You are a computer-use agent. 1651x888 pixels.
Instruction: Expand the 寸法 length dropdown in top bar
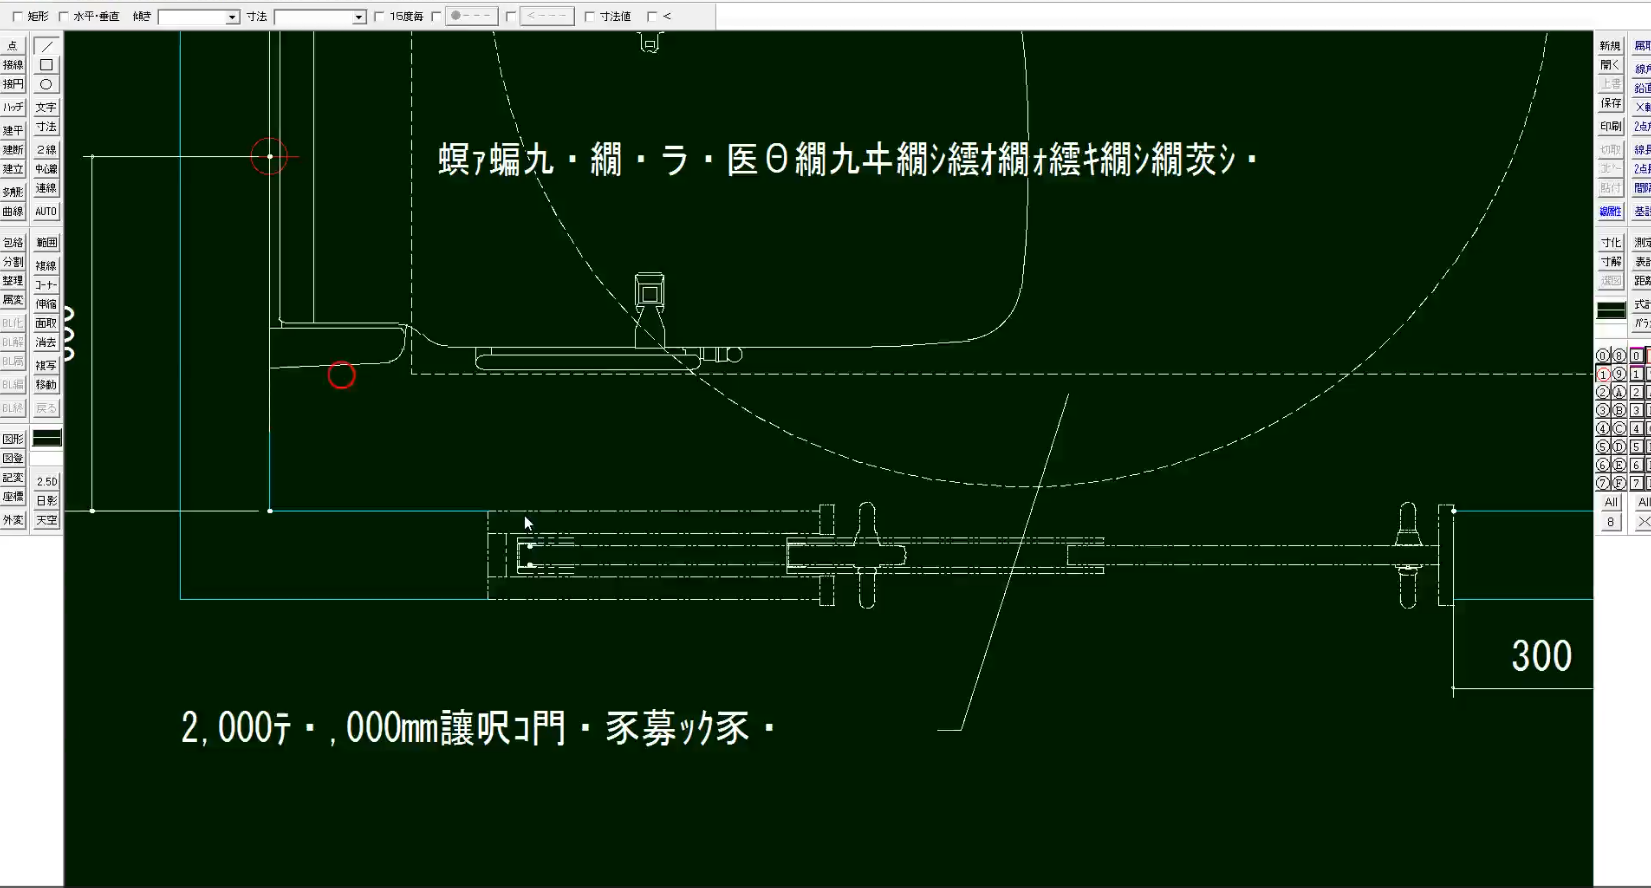[359, 17]
